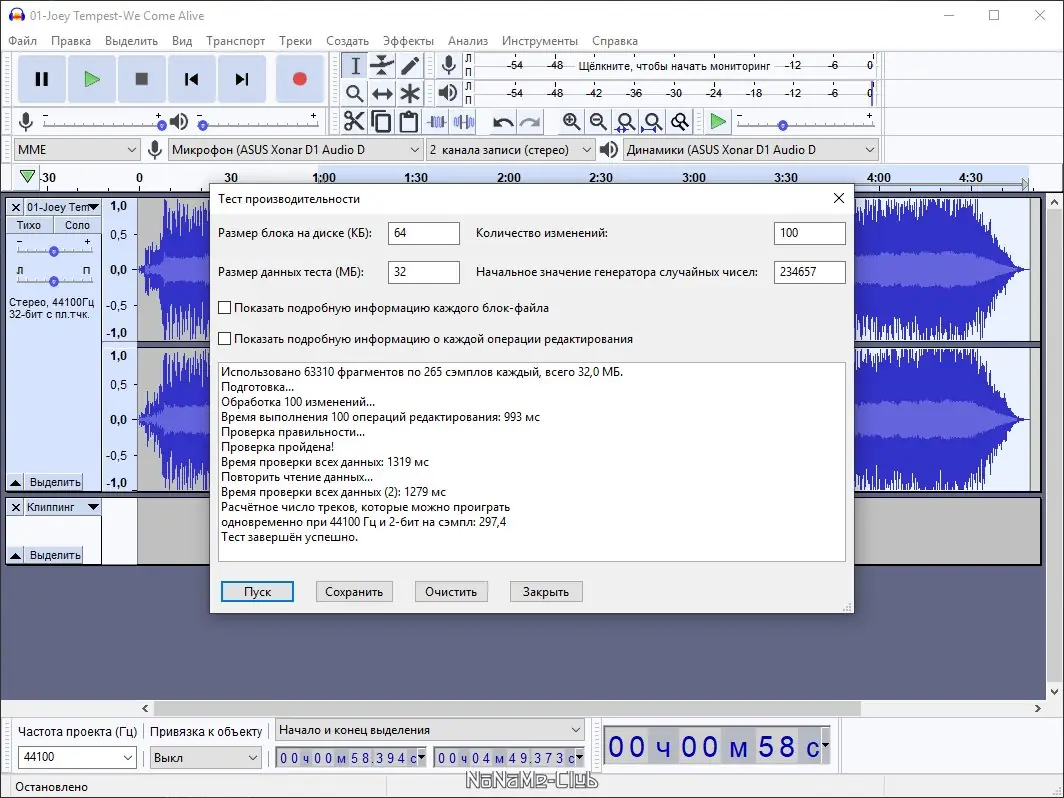Click the Пуск button
Image resolution: width=1064 pixels, height=798 pixels.
[x=257, y=592]
